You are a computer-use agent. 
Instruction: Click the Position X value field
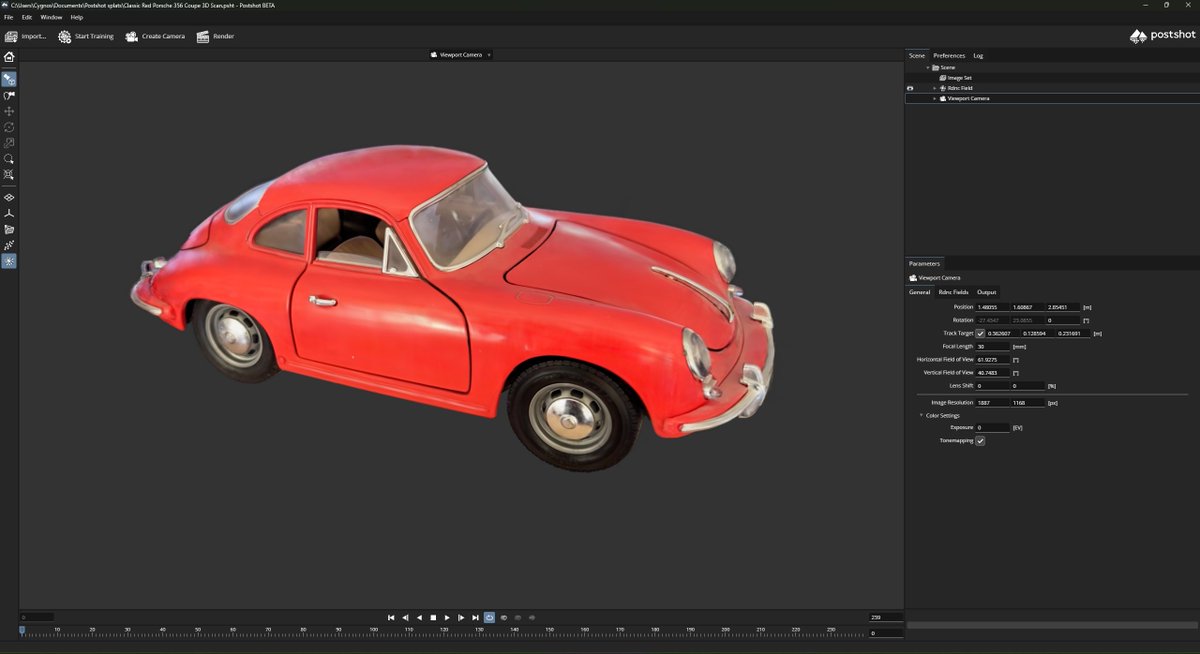coord(993,307)
